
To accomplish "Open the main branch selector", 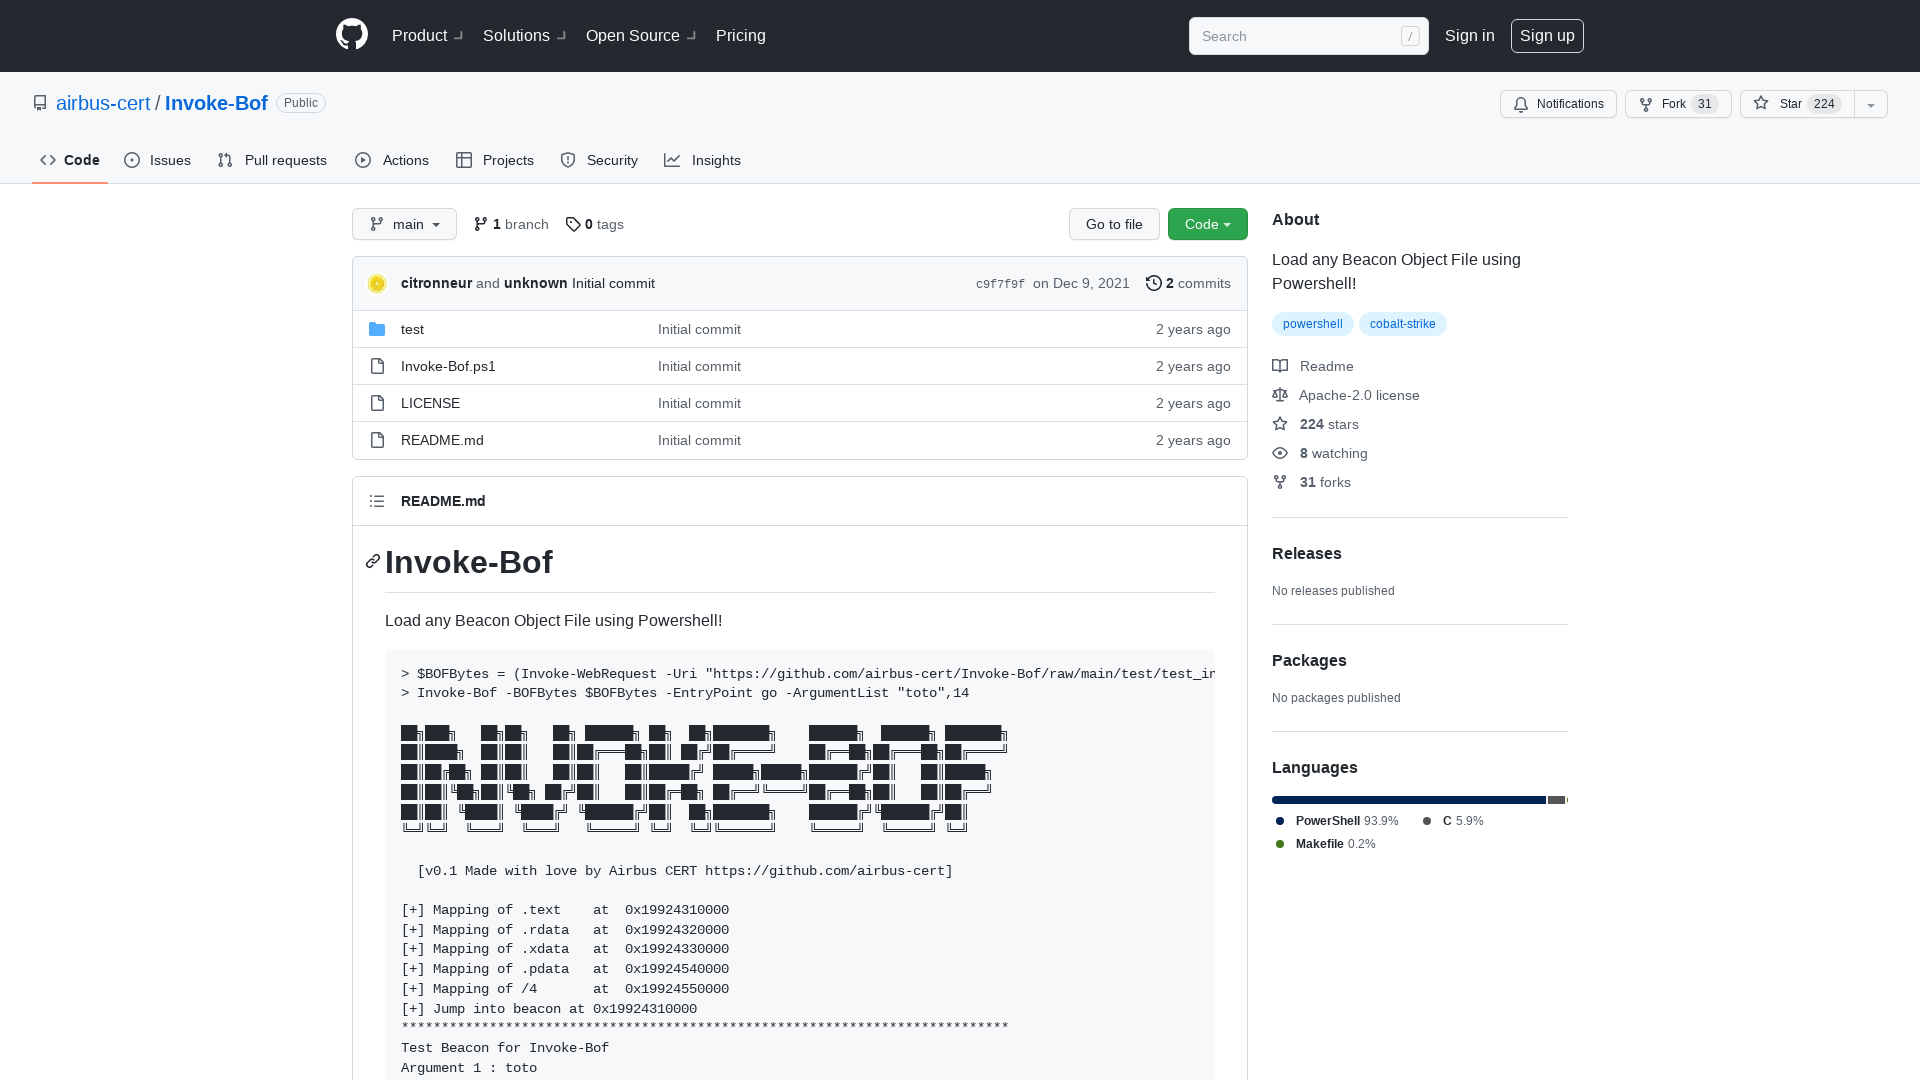I will [x=404, y=224].
